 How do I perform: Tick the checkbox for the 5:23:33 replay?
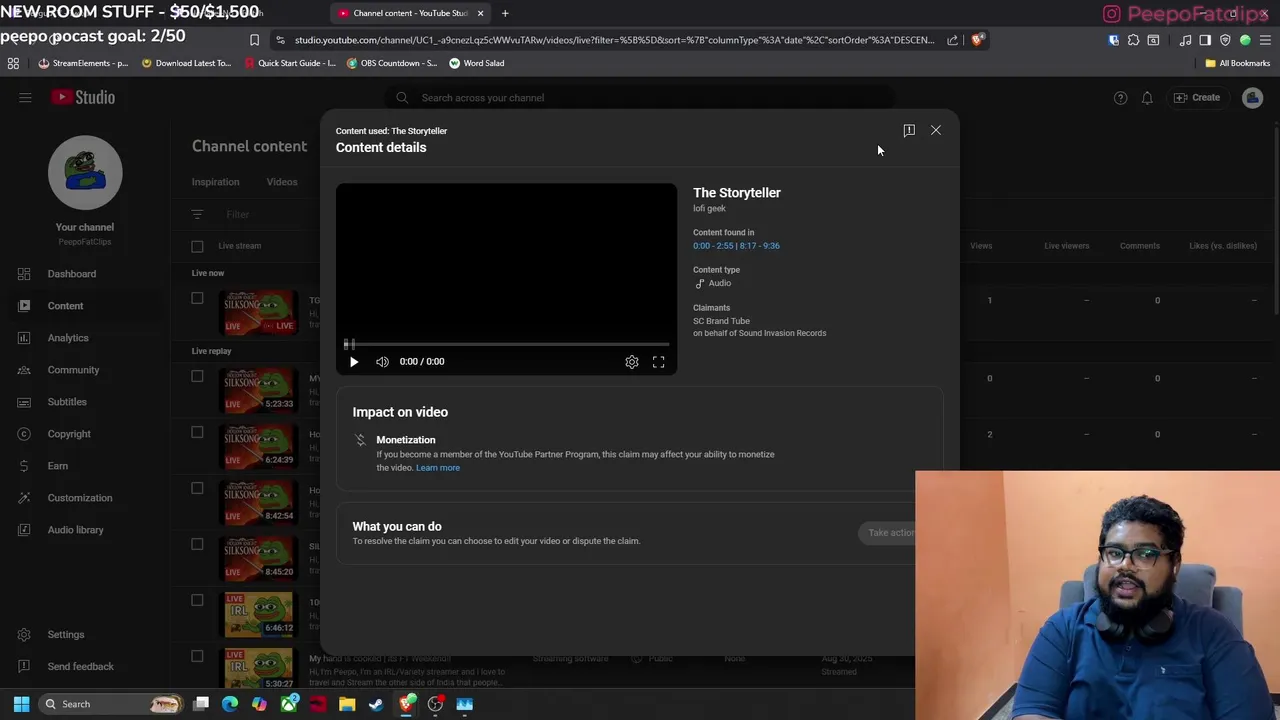click(x=197, y=376)
